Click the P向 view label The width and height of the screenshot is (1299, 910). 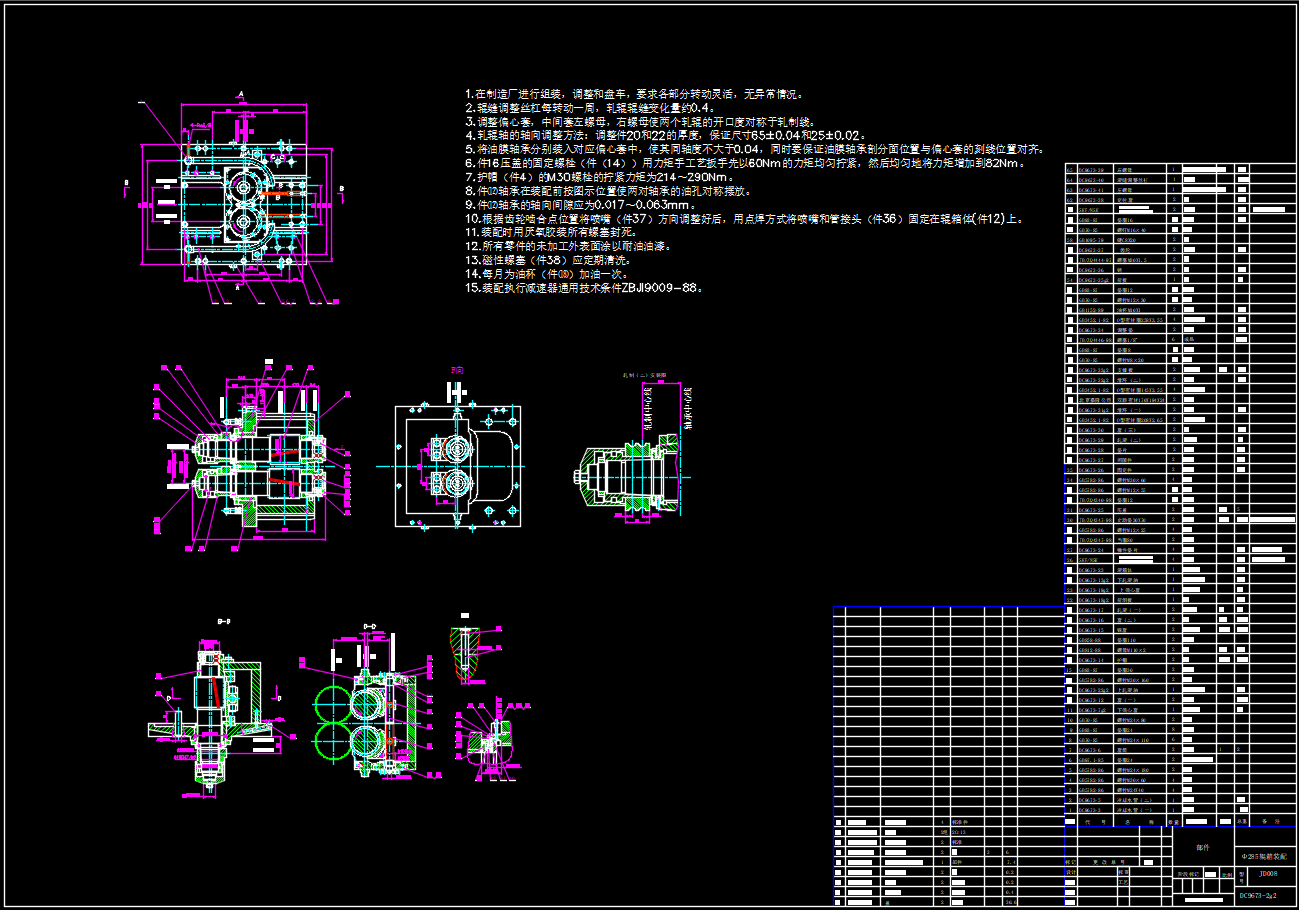pyautogui.click(x=457, y=370)
